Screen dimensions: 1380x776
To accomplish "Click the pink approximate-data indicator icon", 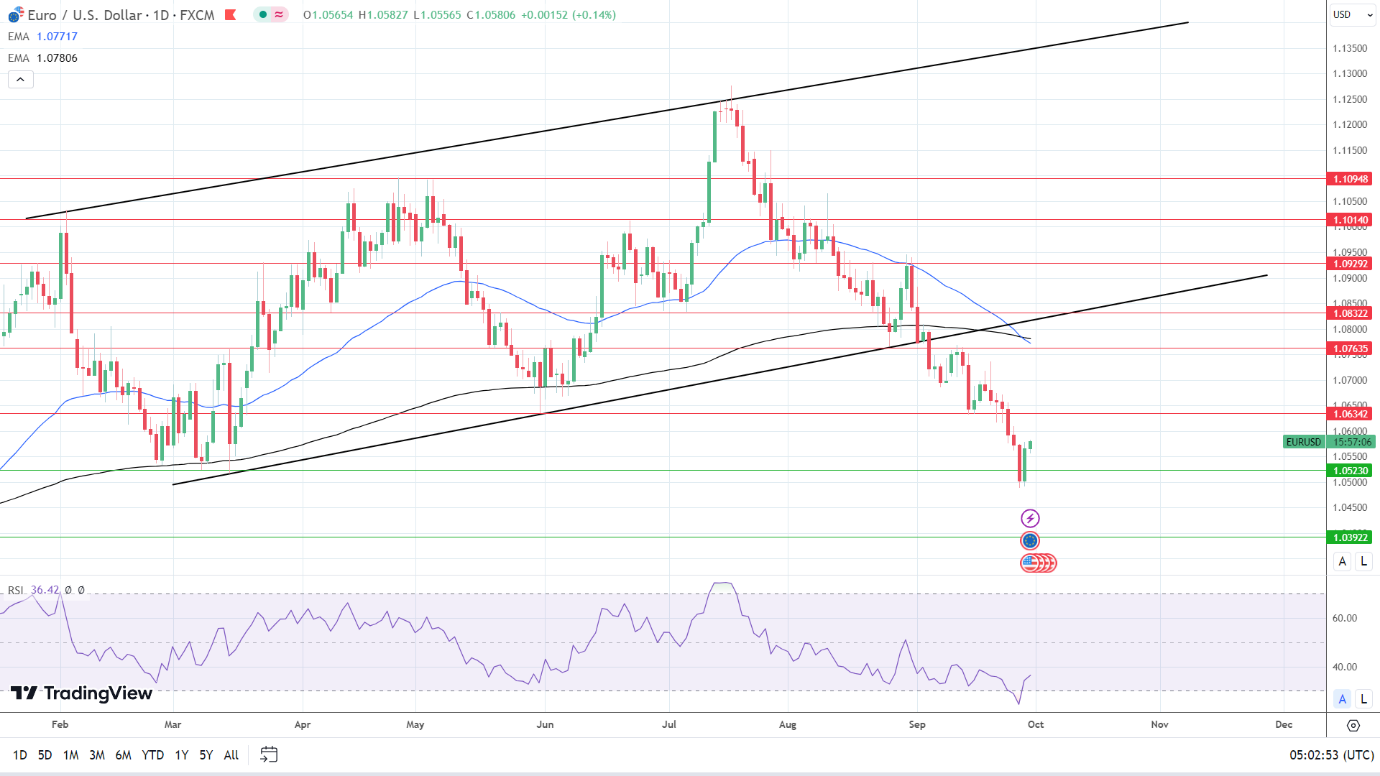I will (x=279, y=15).
